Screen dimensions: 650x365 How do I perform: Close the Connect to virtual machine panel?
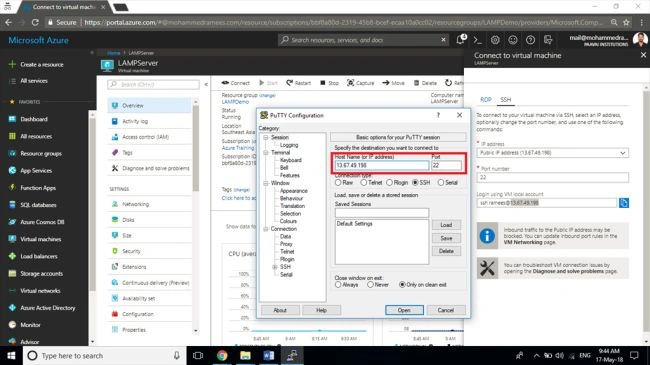(x=643, y=55)
